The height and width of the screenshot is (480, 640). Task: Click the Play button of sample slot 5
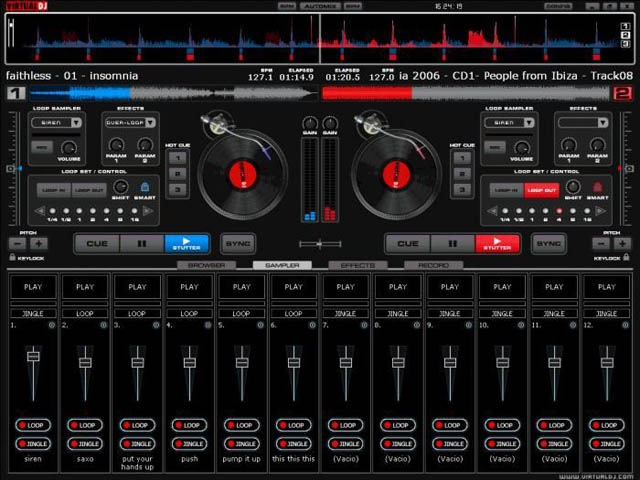tap(242, 287)
